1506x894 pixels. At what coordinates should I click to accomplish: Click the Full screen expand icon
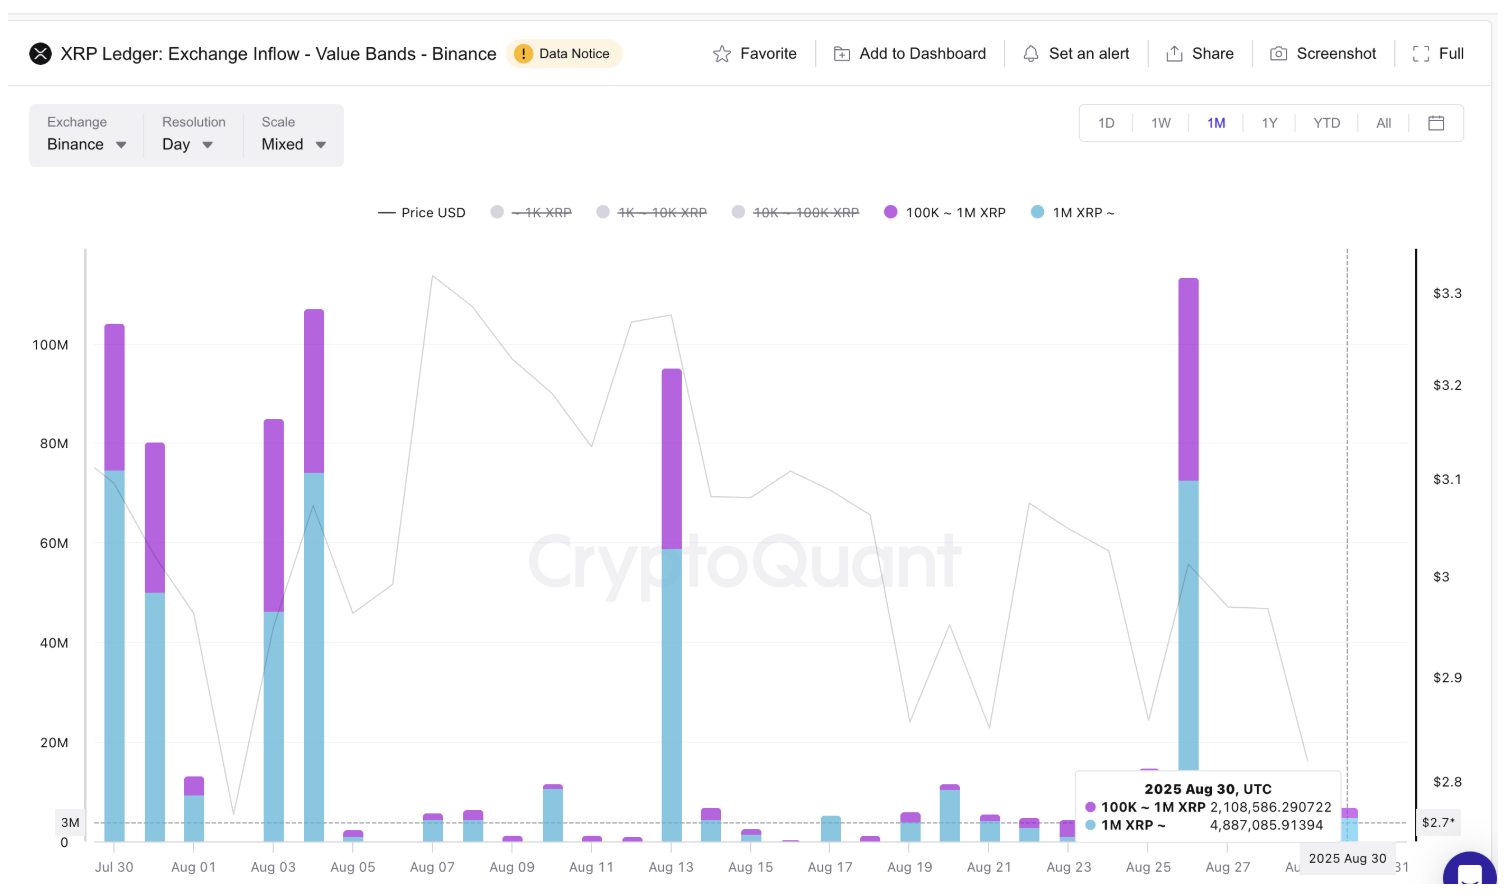click(x=1420, y=54)
